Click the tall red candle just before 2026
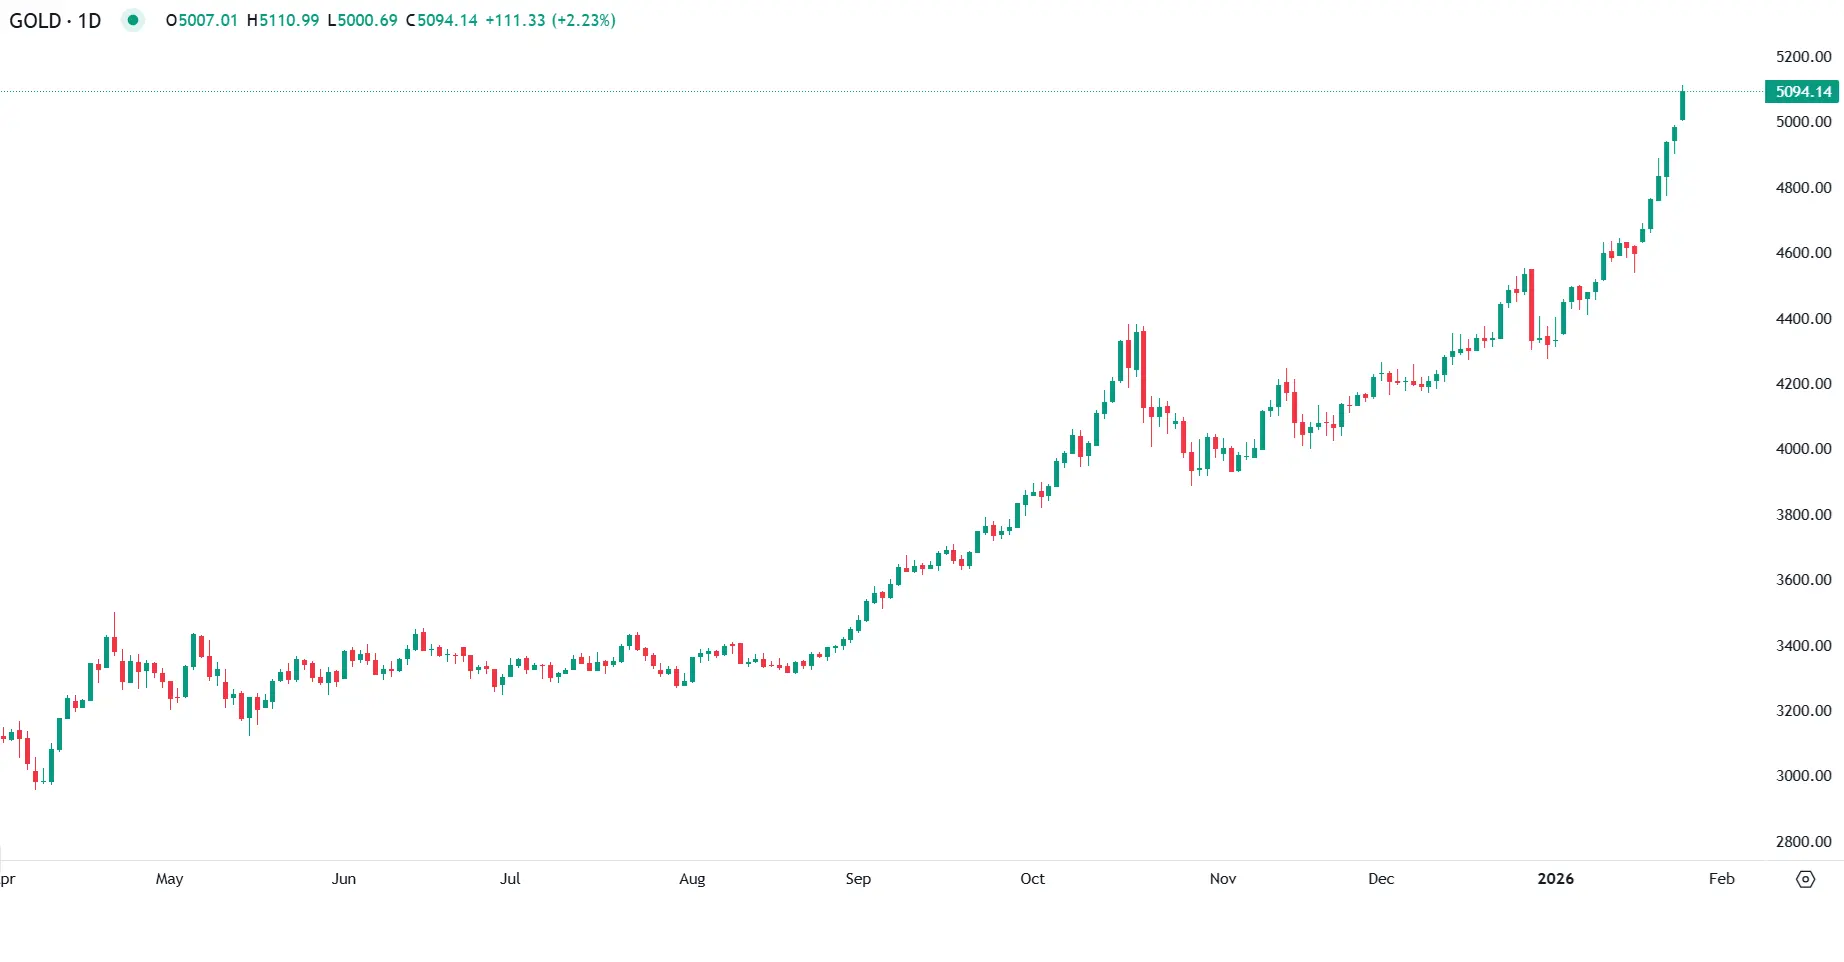The image size is (1844, 962). click(1531, 305)
